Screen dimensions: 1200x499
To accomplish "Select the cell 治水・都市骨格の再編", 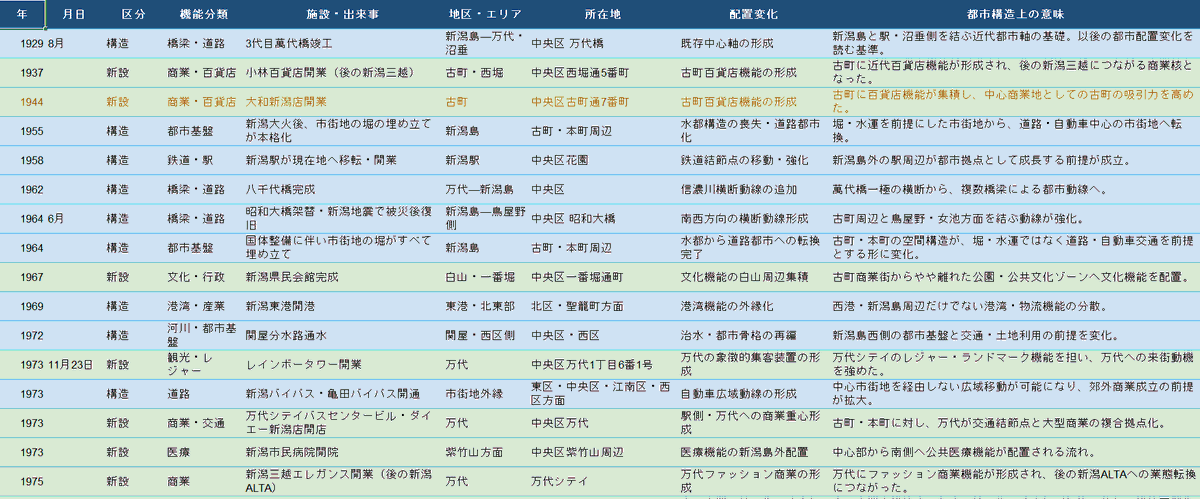I will coord(753,334).
